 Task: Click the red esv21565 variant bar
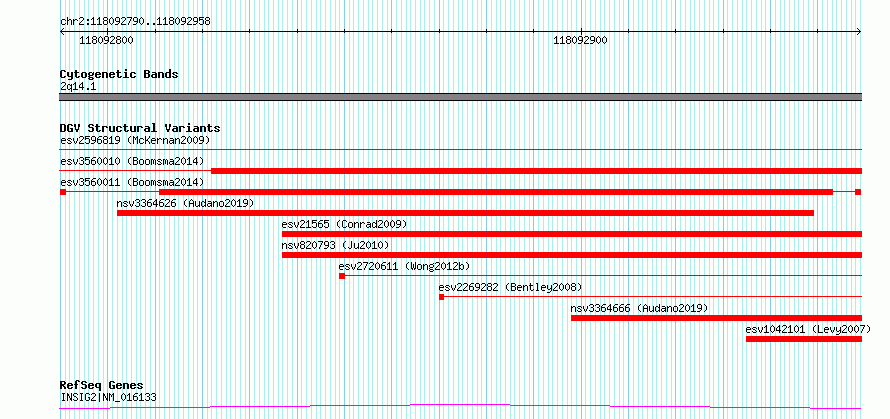tap(572, 234)
